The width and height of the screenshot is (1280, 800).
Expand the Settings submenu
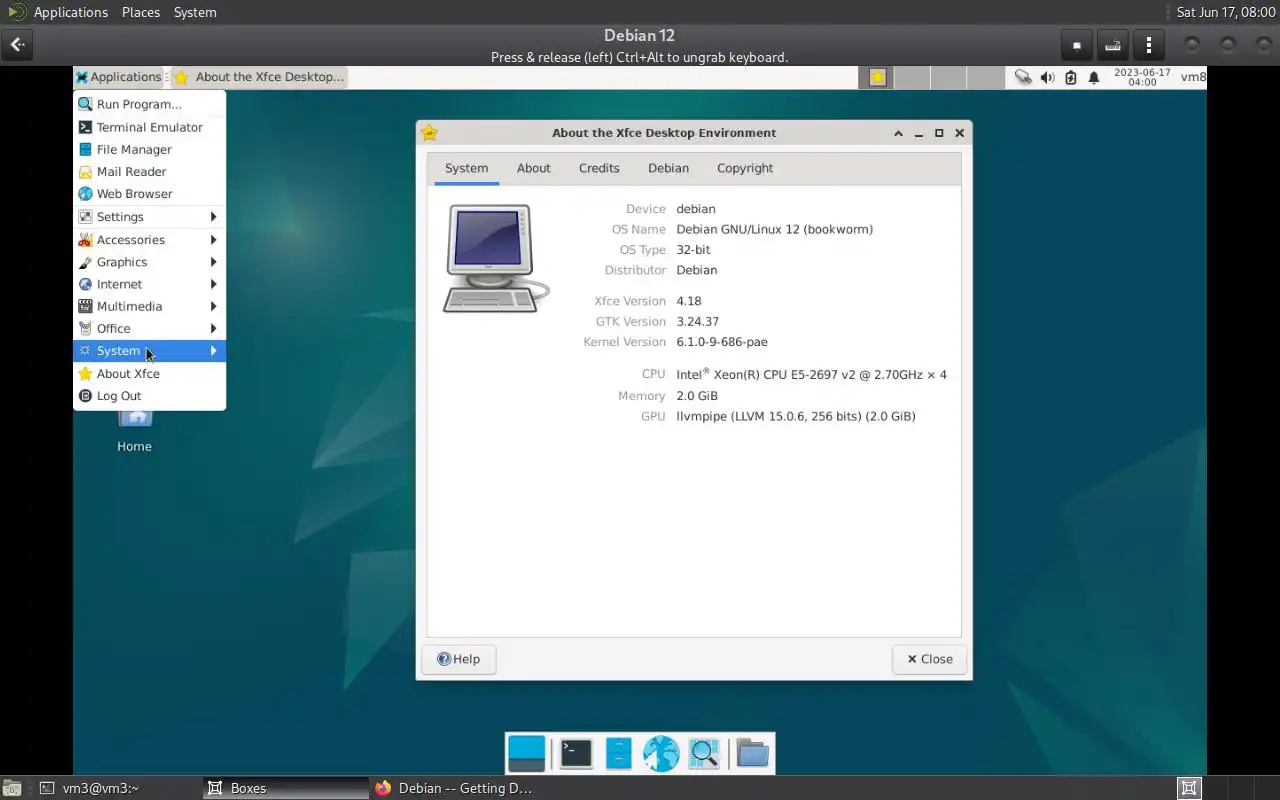tap(150, 217)
